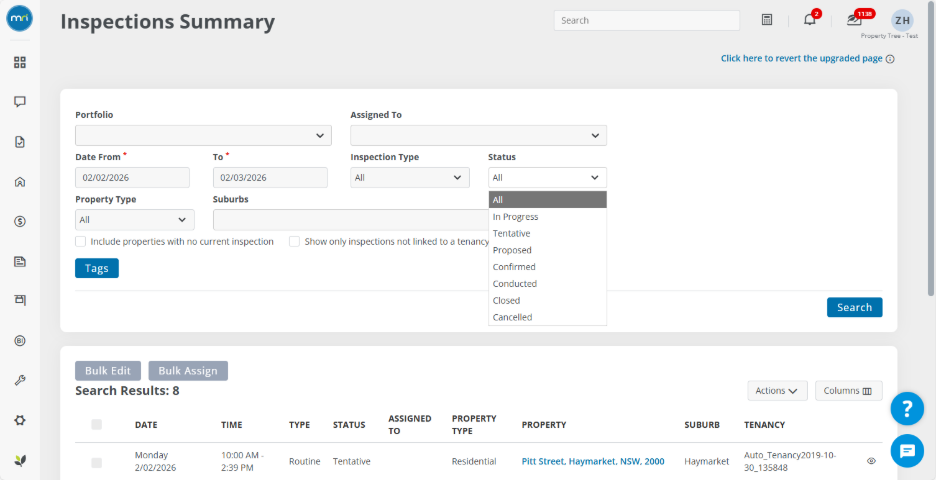Open the reports document sidebar icon
Image resolution: width=936 pixels, height=480 pixels.
20,261
